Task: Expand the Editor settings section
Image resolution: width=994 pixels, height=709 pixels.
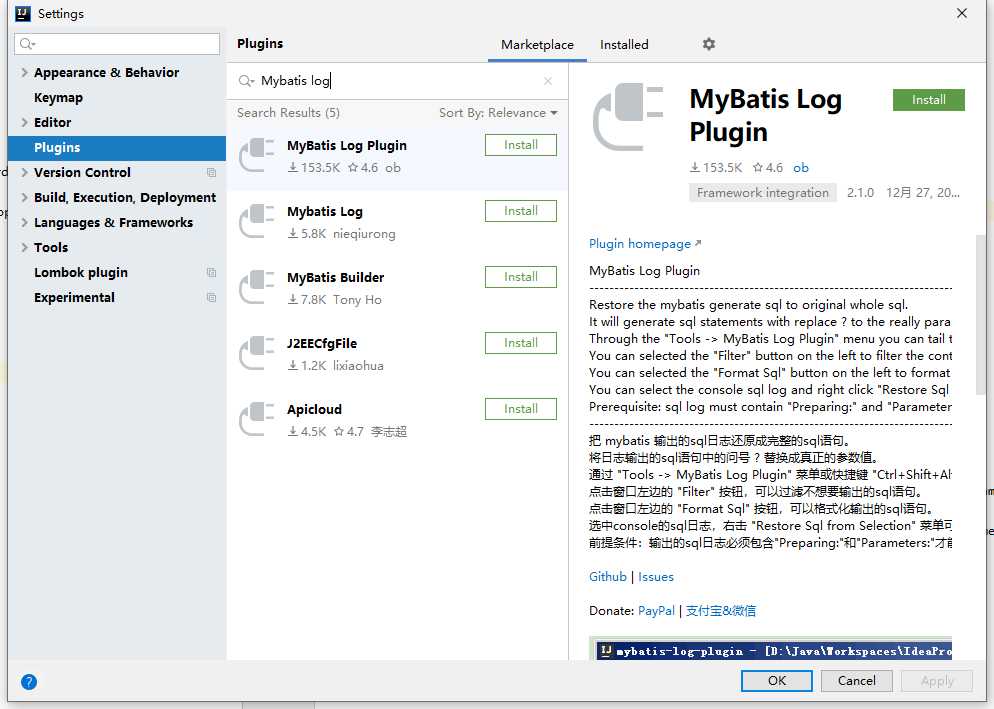Action: click(x=24, y=122)
